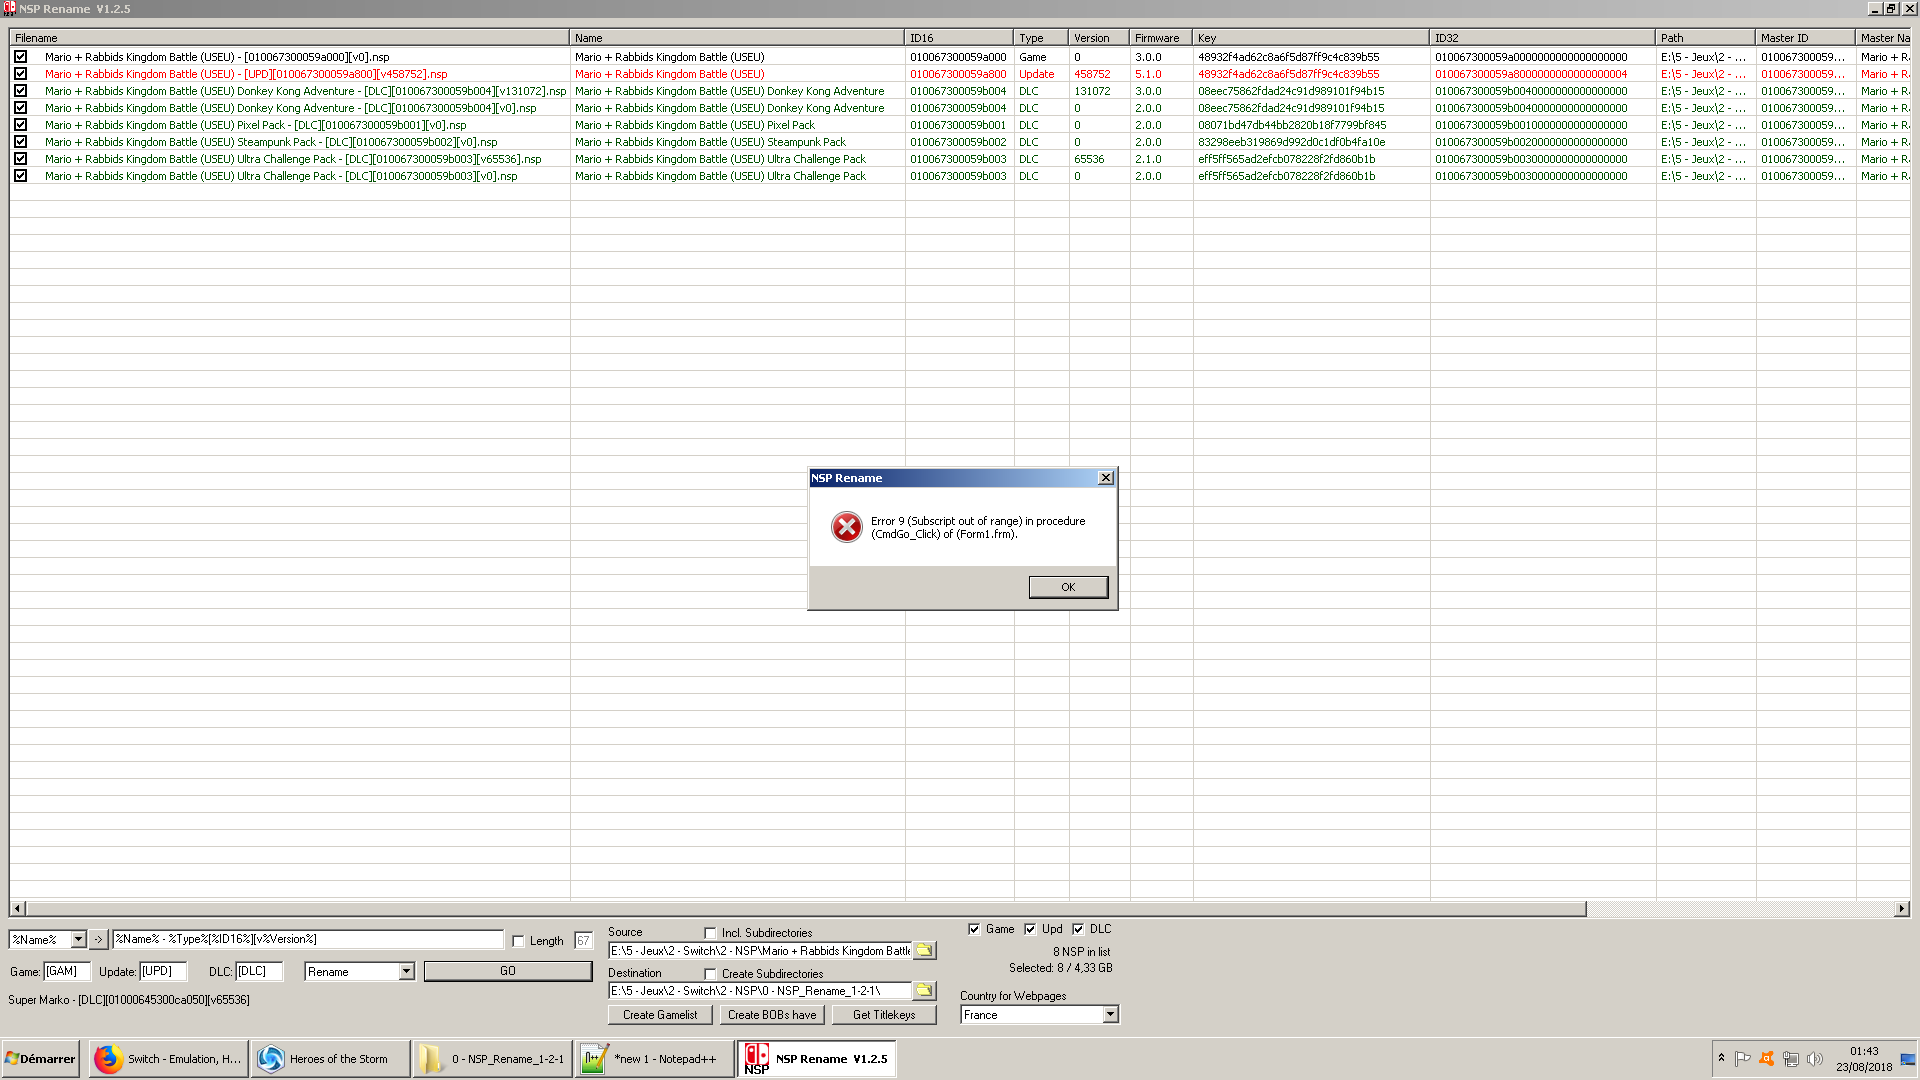Screen dimensions: 1920x1080
Task: Enable the Length checkbox
Action: [x=518, y=941]
